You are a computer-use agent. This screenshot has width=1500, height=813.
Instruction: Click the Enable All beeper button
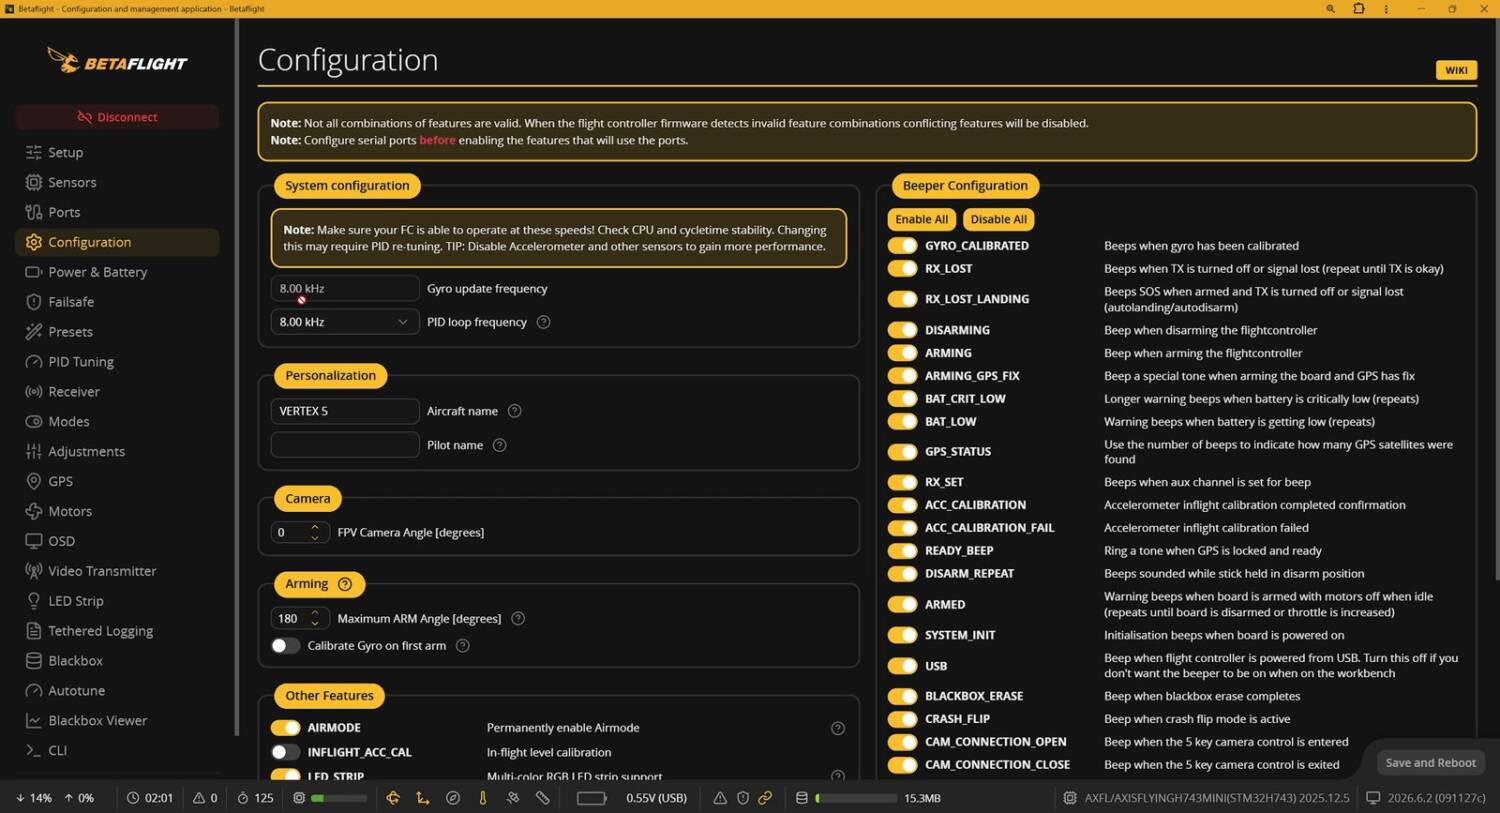point(921,219)
